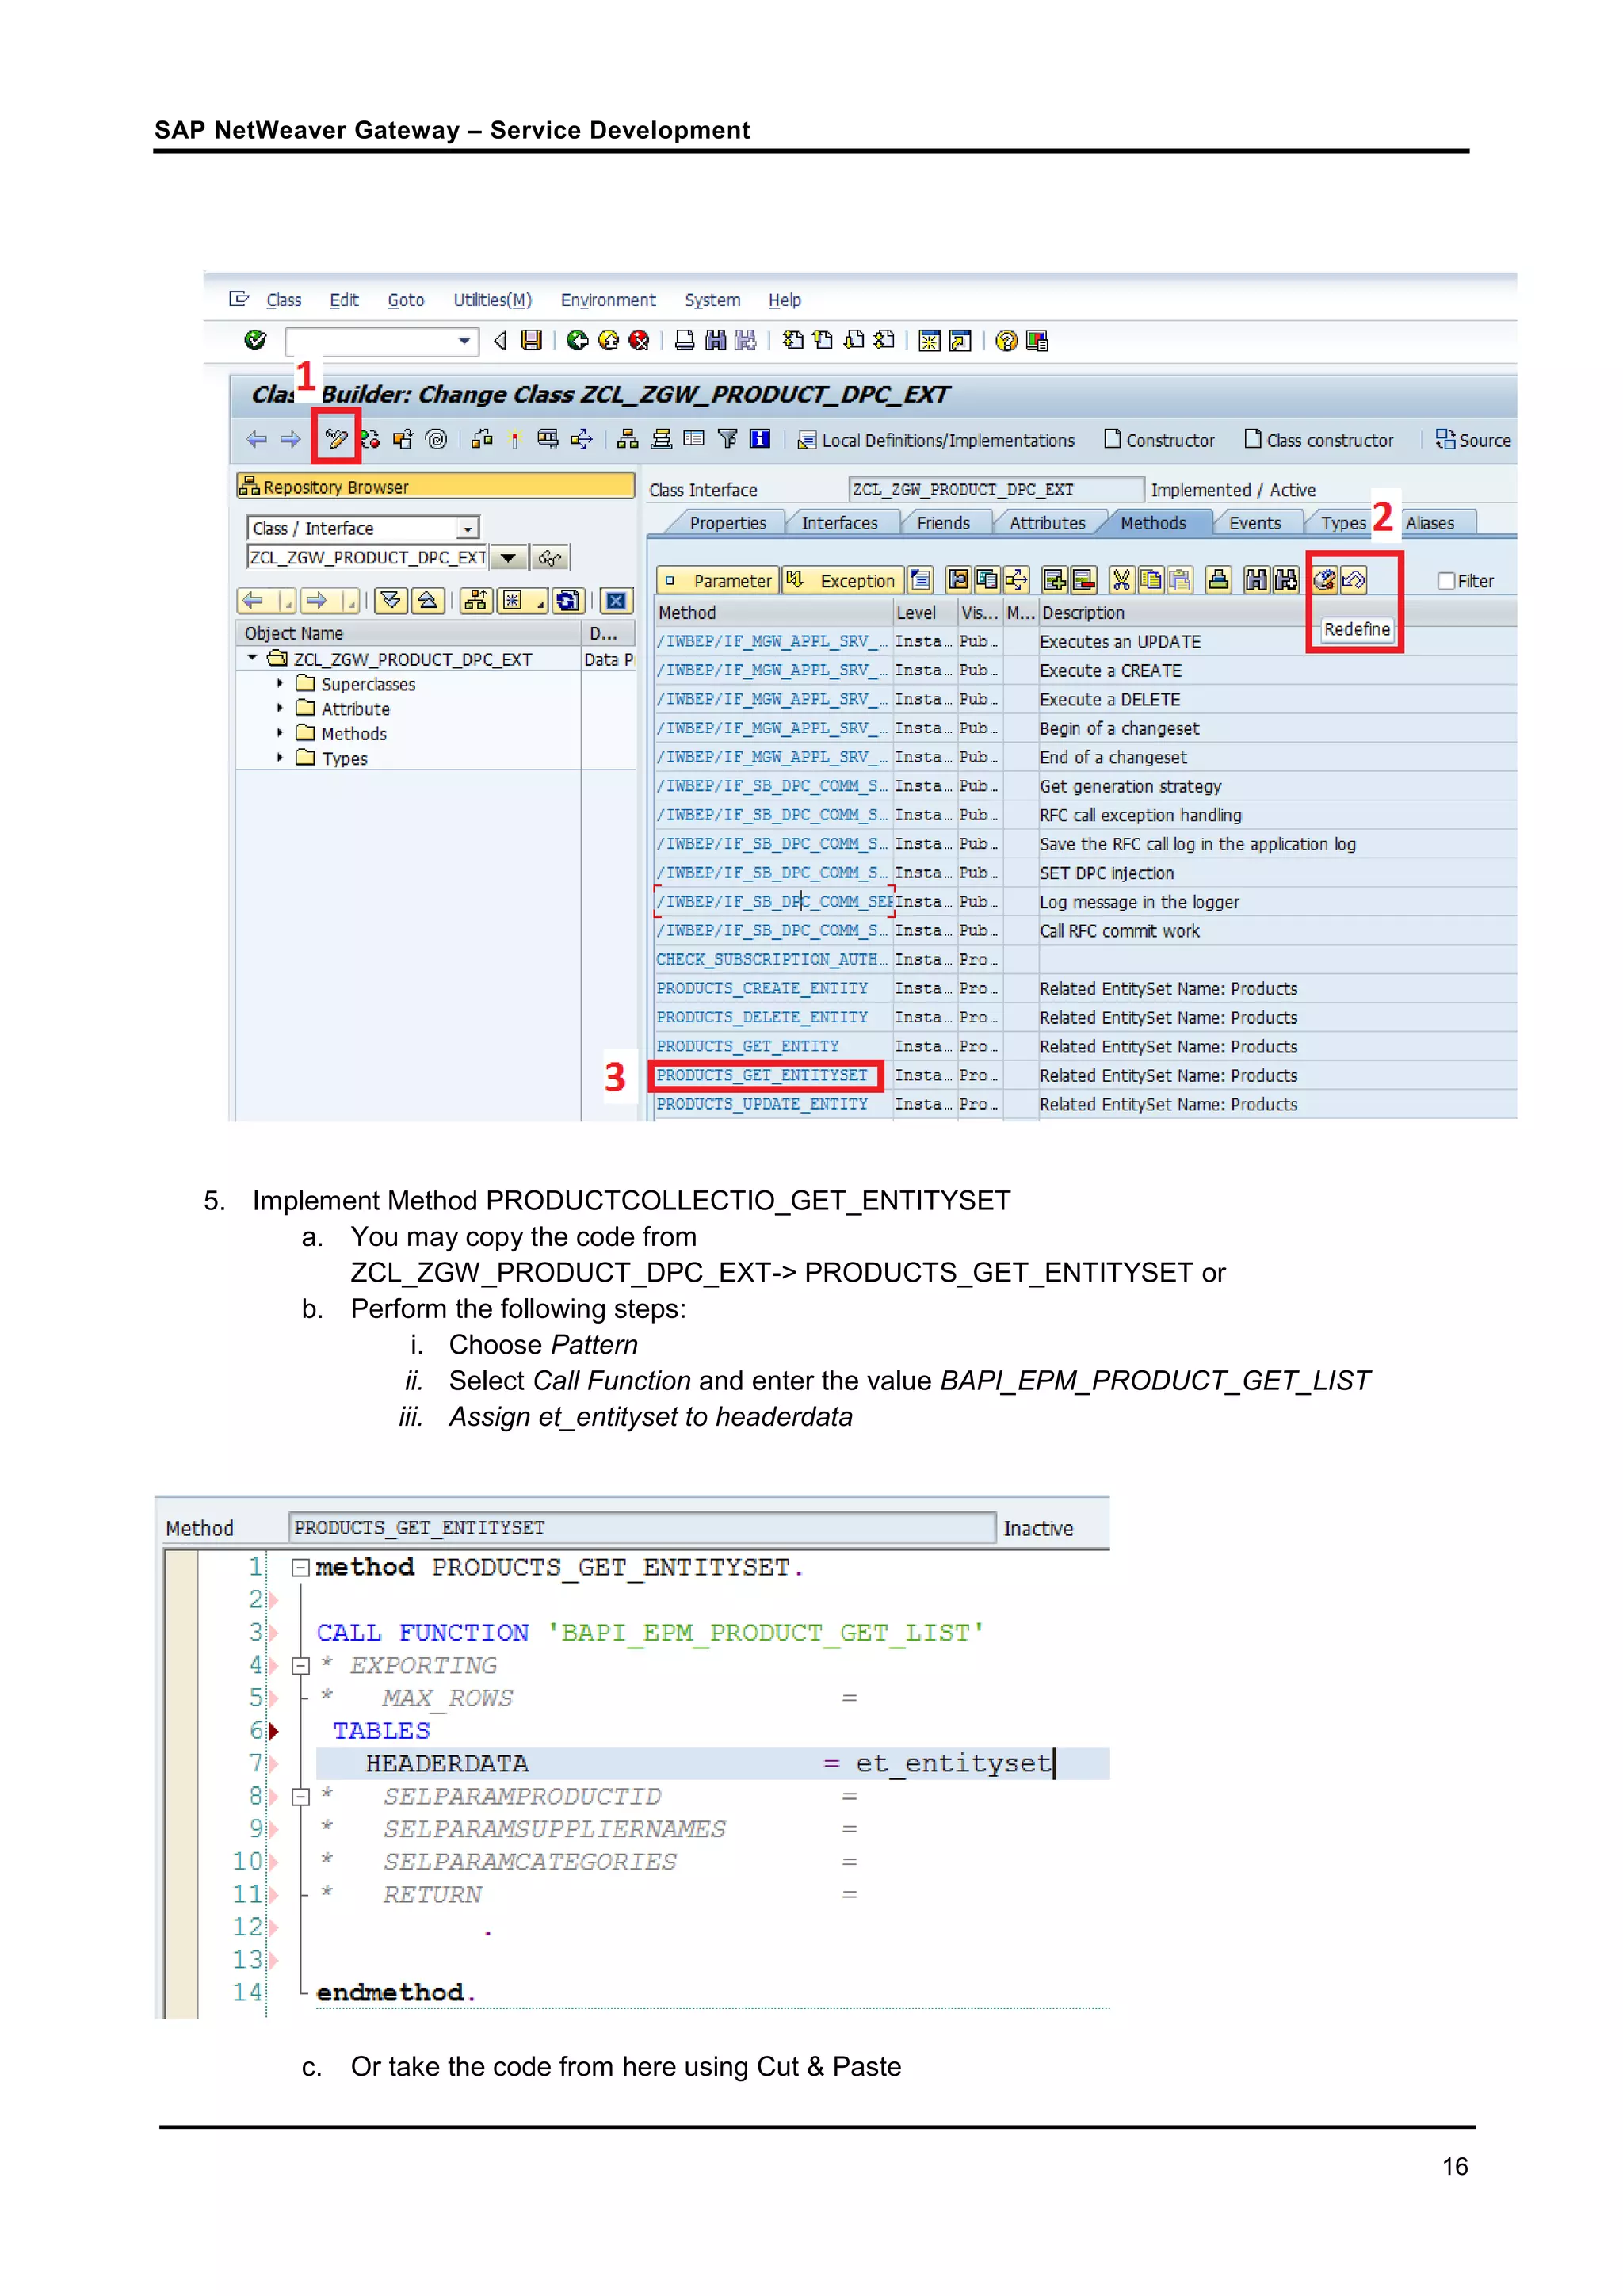Click the Find binoculars icon in methods toolbar
Screen dimensions: 1623x2296
1256,580
